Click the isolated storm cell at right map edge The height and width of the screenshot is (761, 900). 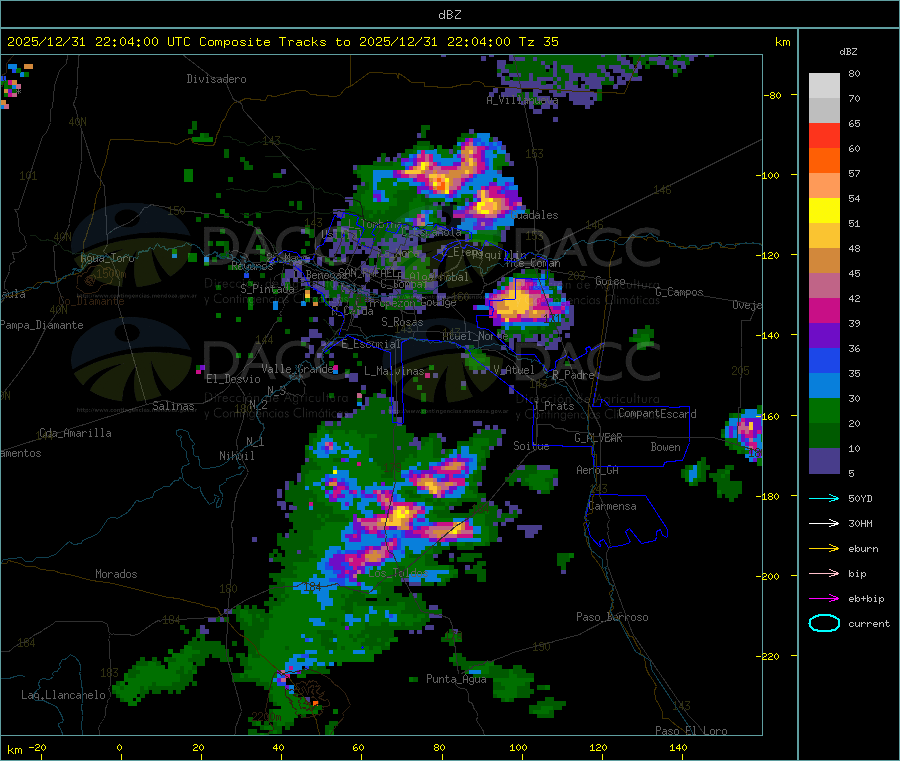[745, 432]
